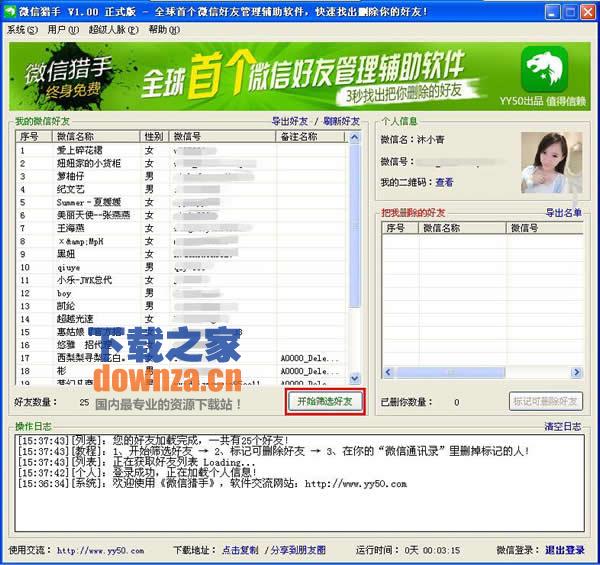Click the app icon in the title bar

coord(8,11)
